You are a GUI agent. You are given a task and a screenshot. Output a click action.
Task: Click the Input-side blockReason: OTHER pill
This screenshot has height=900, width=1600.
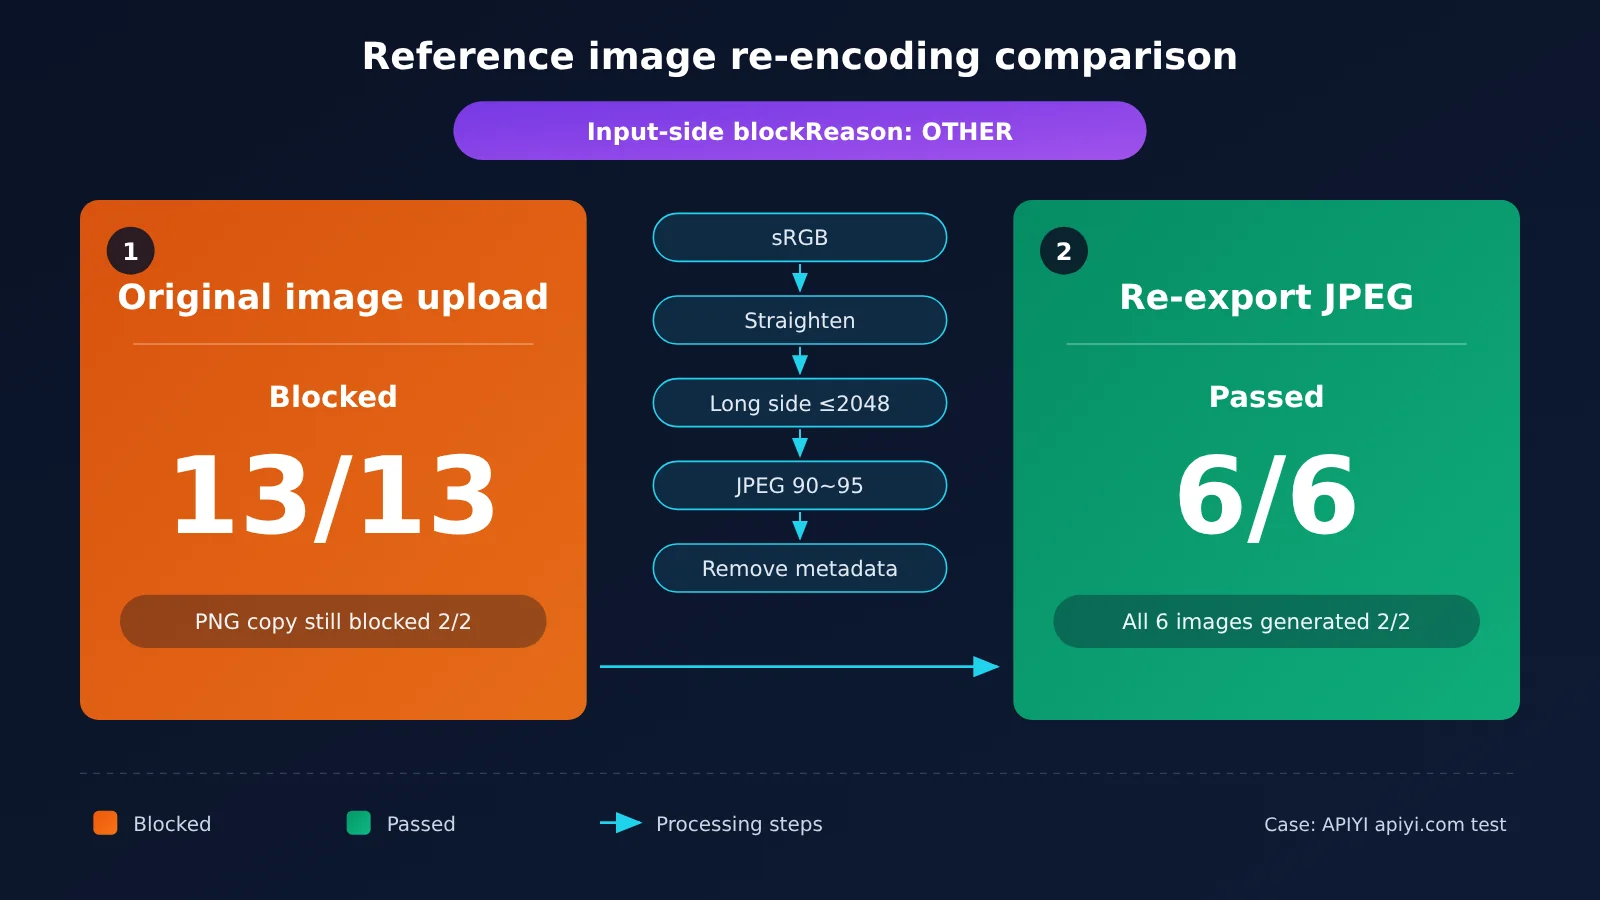pos(800,131)
